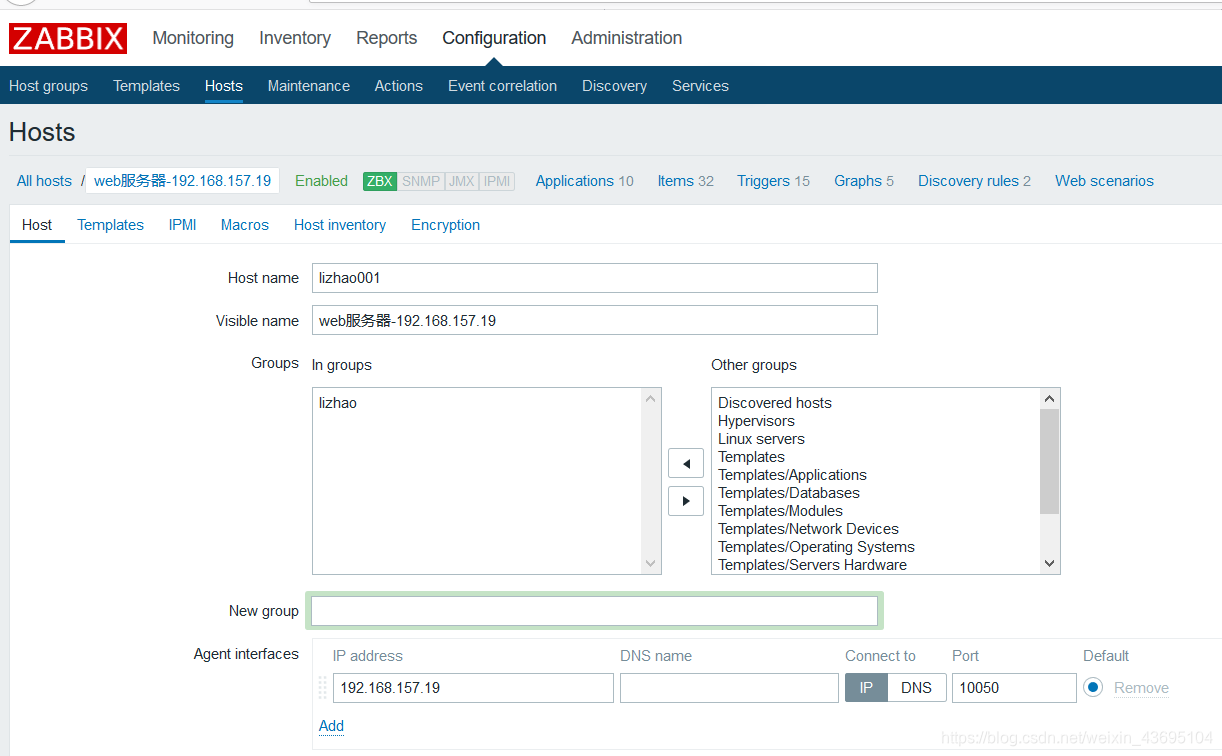Select Linux servers in Other groups

coord(761,439)
